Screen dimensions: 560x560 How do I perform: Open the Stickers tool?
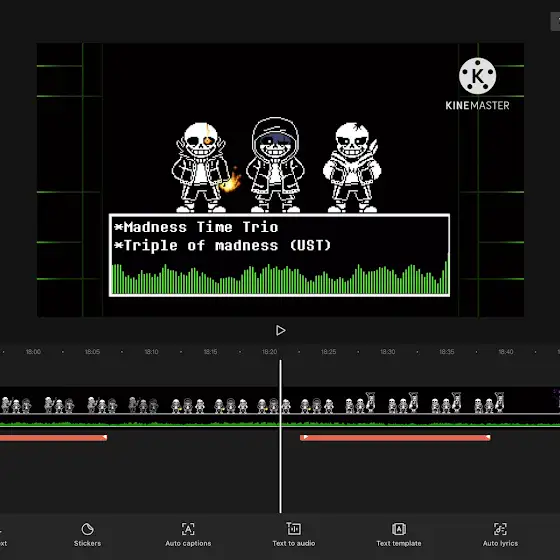(87, 534)
